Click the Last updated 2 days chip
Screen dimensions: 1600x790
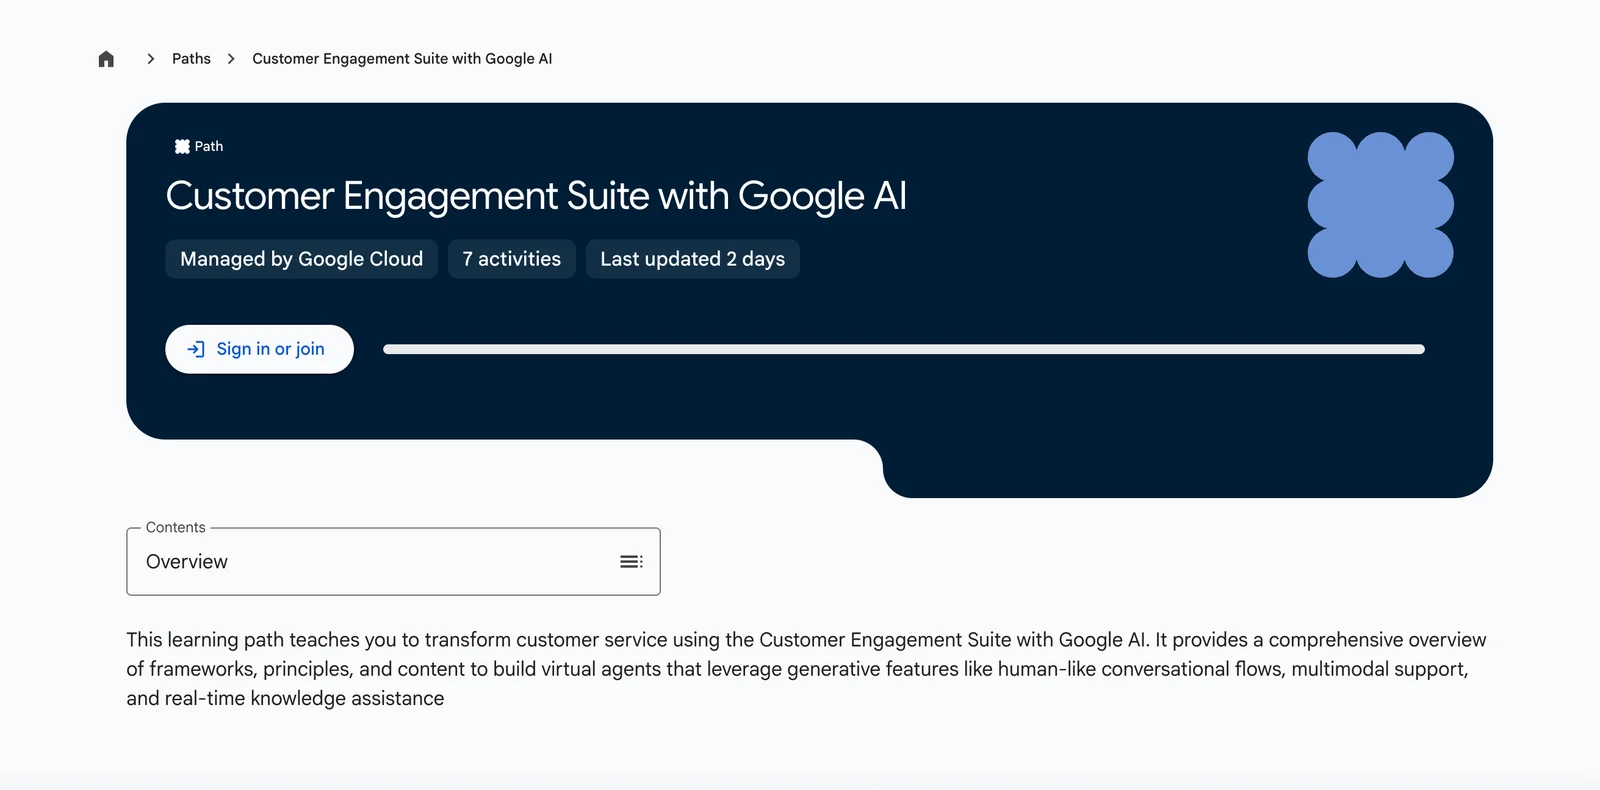(692, 259)
